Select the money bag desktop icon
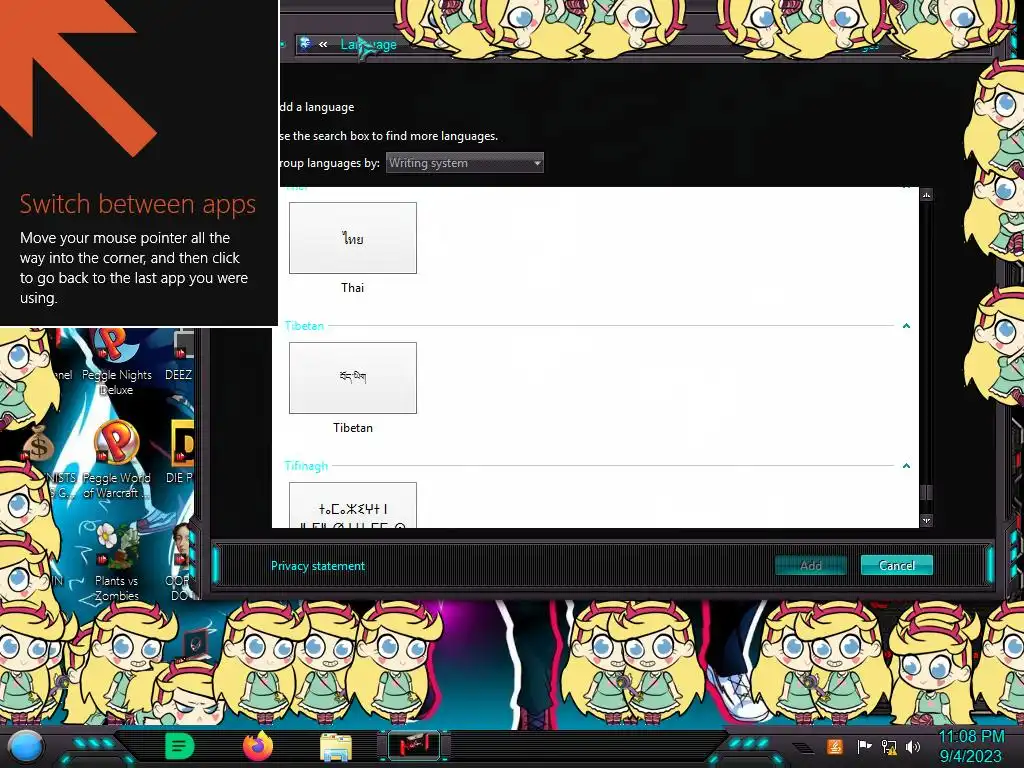Image resolution: width=1024 pixels, height=768 pixels. [x=38, y=444]
